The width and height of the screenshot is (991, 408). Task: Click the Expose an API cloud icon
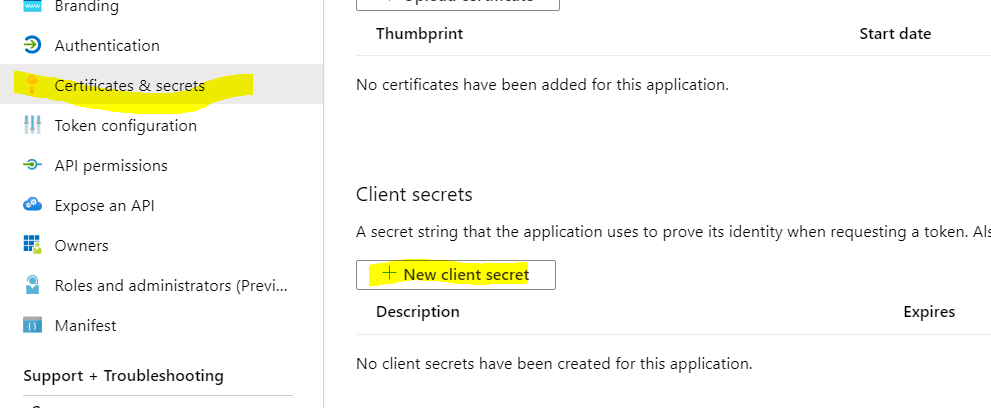pos(33,205)
